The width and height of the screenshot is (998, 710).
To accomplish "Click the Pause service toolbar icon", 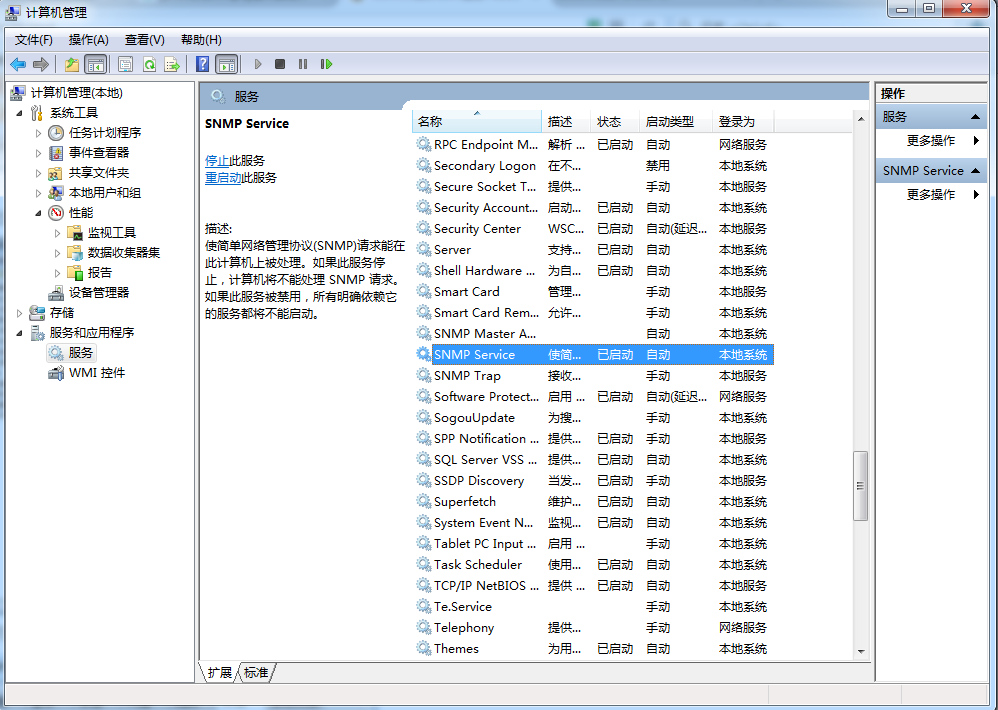I will [x=303, y=64].
